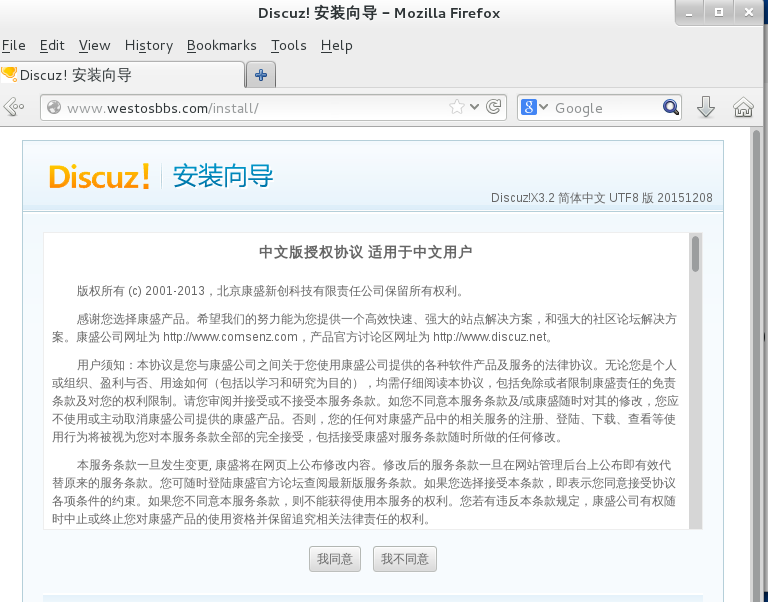This screenshot has height=602, width=768.
Task: Open the History menu
Action: (149, 46)
